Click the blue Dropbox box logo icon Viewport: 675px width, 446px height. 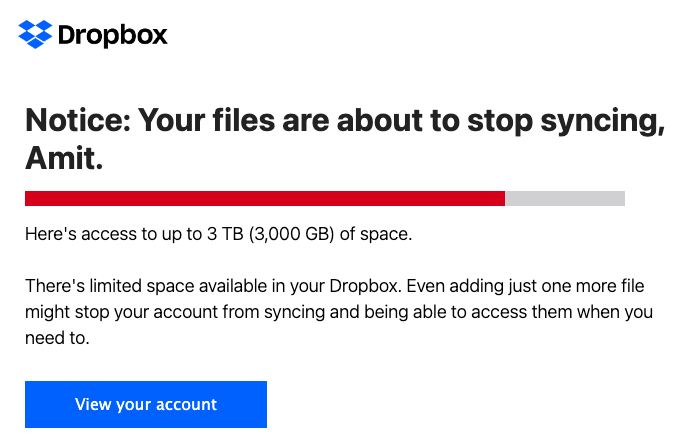point(35,34)
